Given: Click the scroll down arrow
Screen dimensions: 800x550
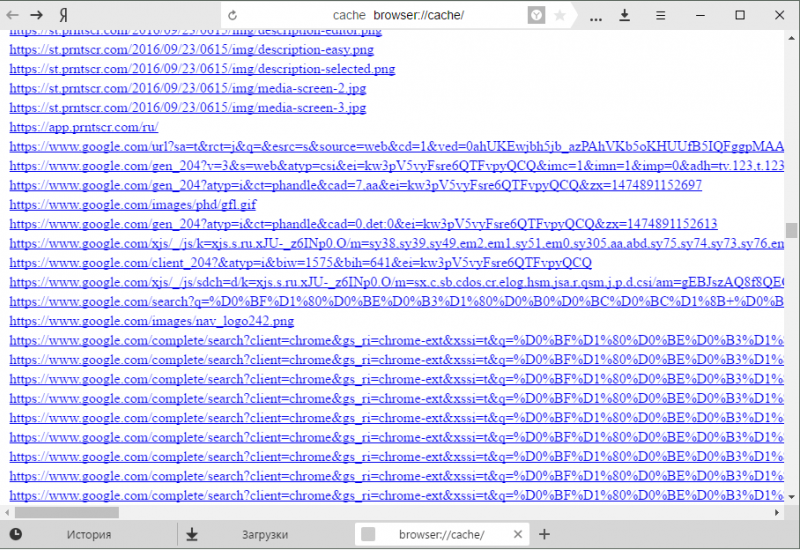Looking at the screenshot, I should (x=791, y=496).
